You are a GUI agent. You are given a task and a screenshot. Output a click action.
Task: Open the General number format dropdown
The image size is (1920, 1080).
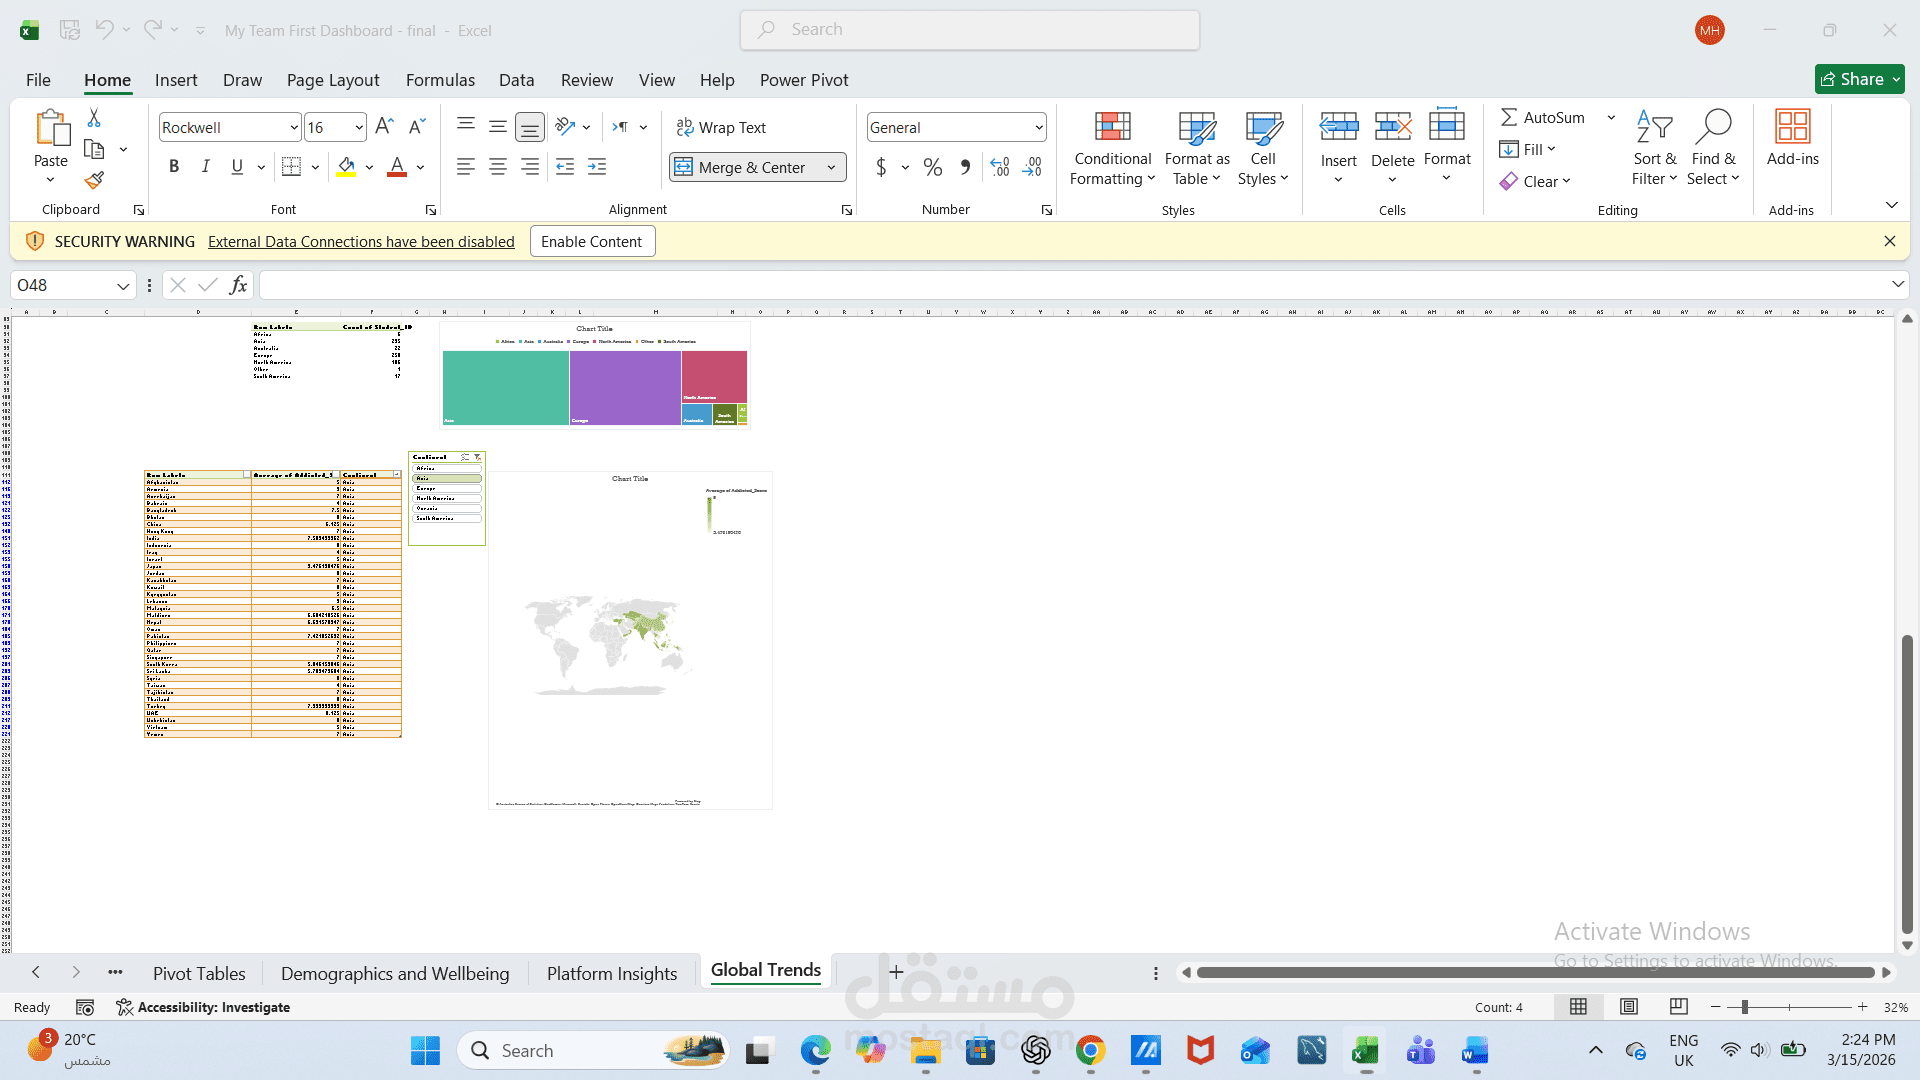tap(1039, 128)
